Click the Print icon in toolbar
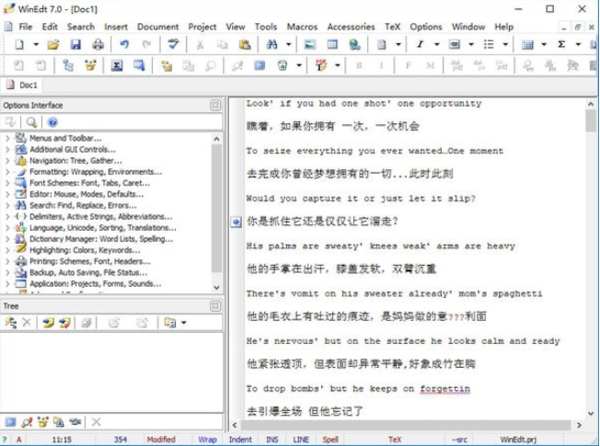 pos(98,45)
